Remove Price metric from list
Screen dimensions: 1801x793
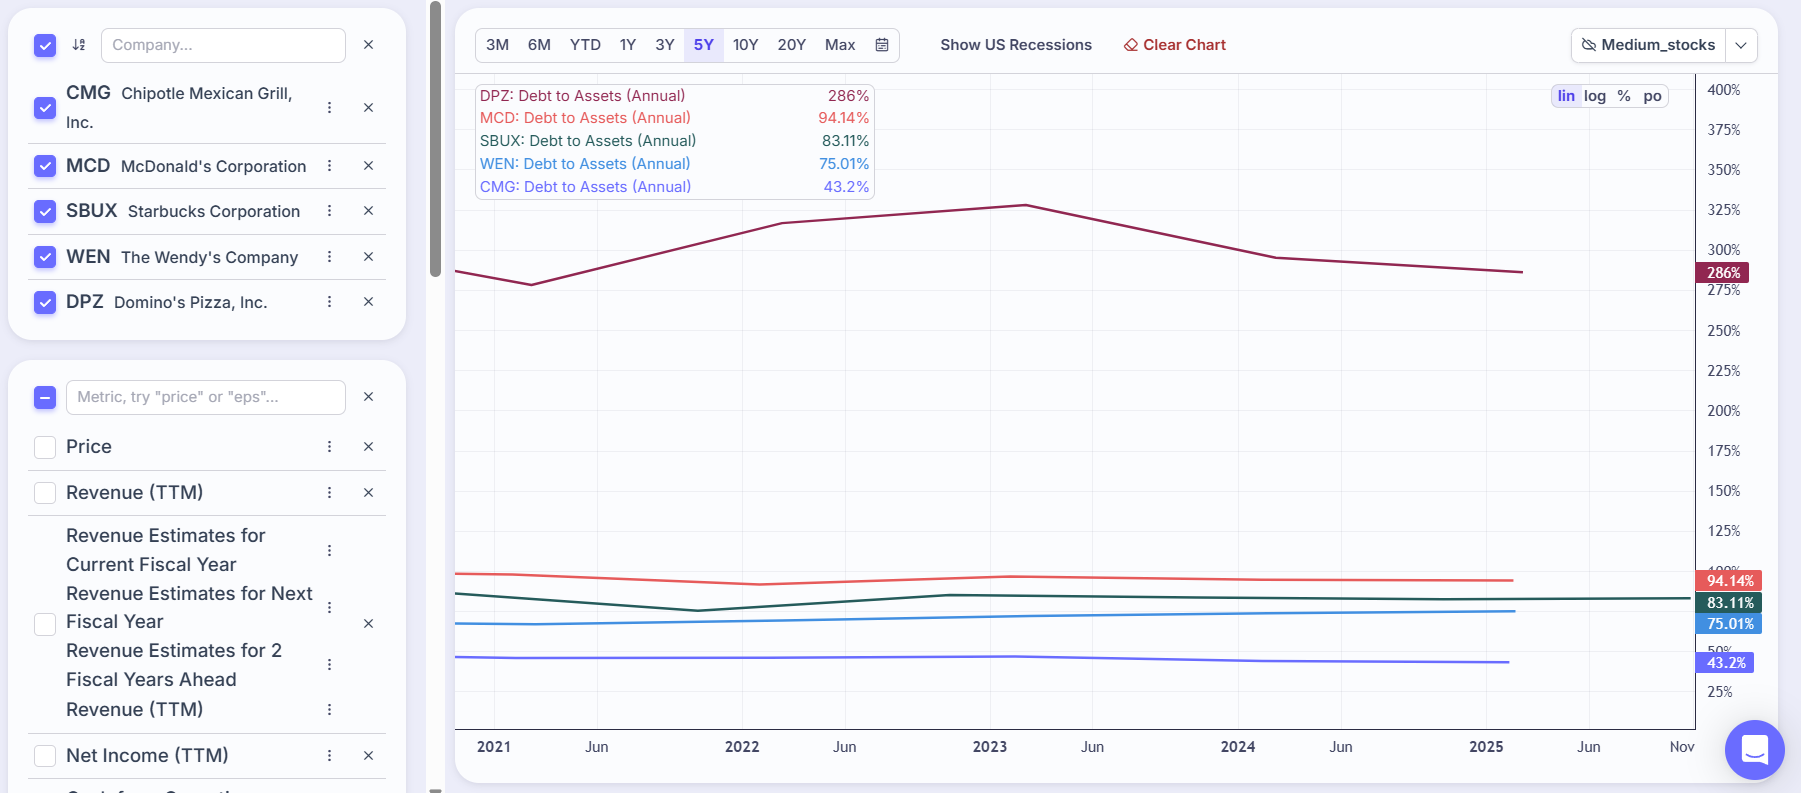point(368,447)
